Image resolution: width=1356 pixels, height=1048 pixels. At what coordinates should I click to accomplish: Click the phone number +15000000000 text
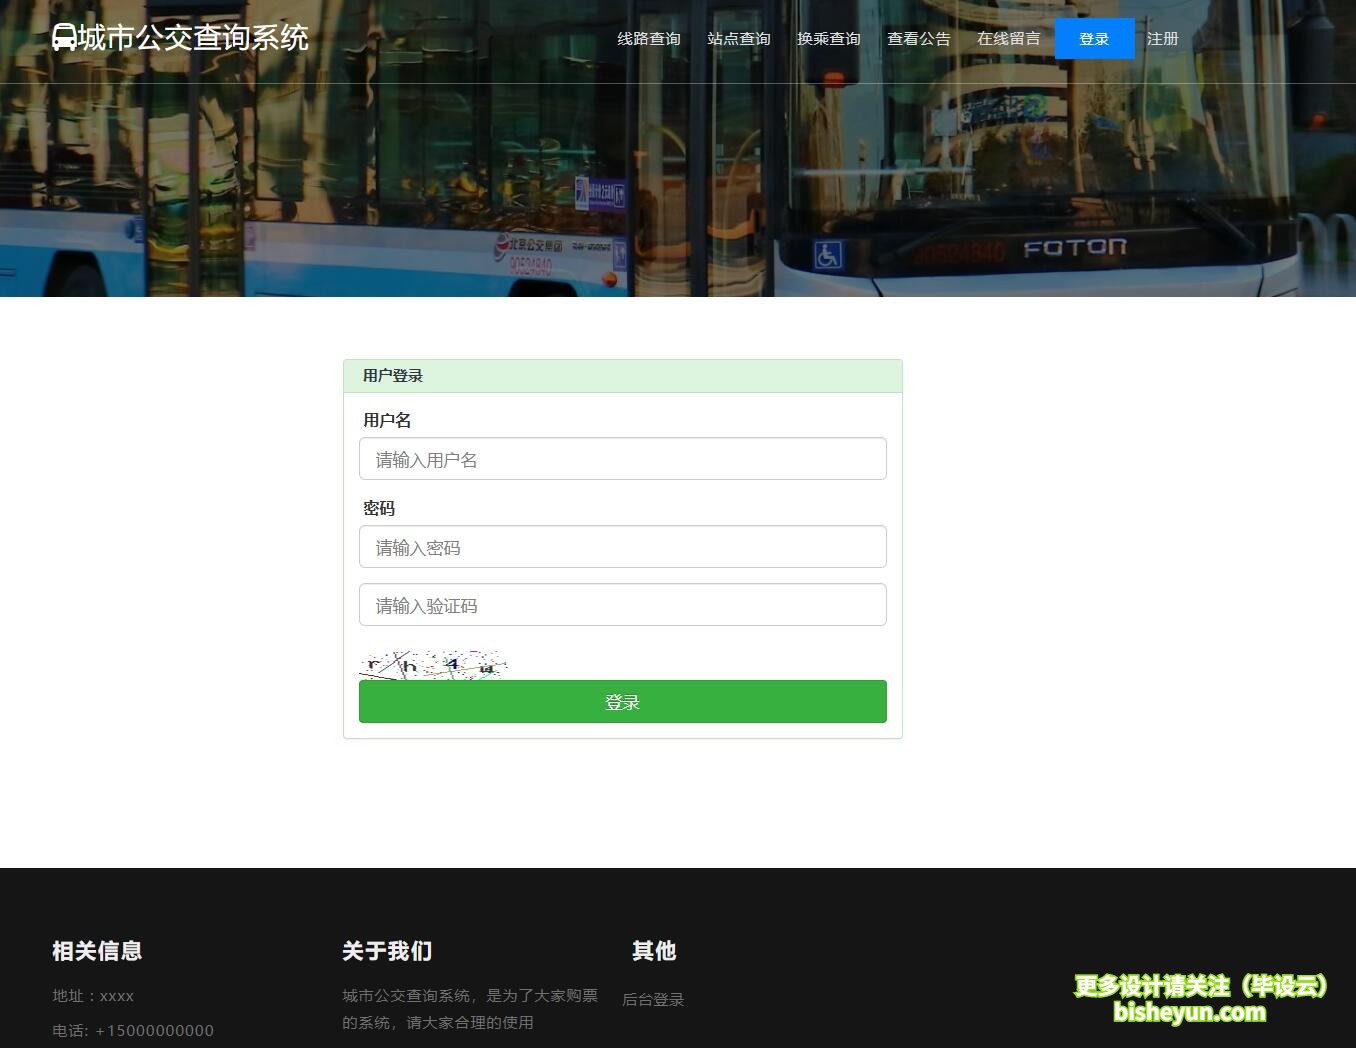(x=154, y=1031)
